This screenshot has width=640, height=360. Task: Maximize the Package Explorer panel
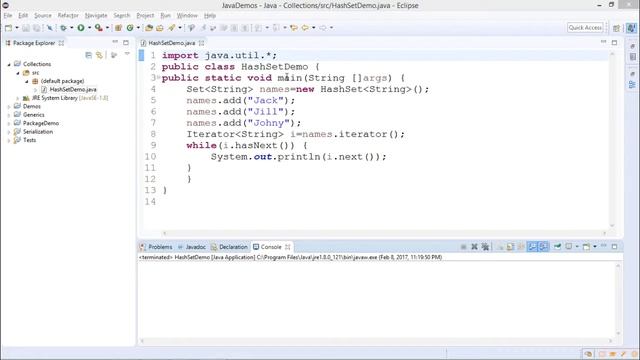(x=126, y=42)
